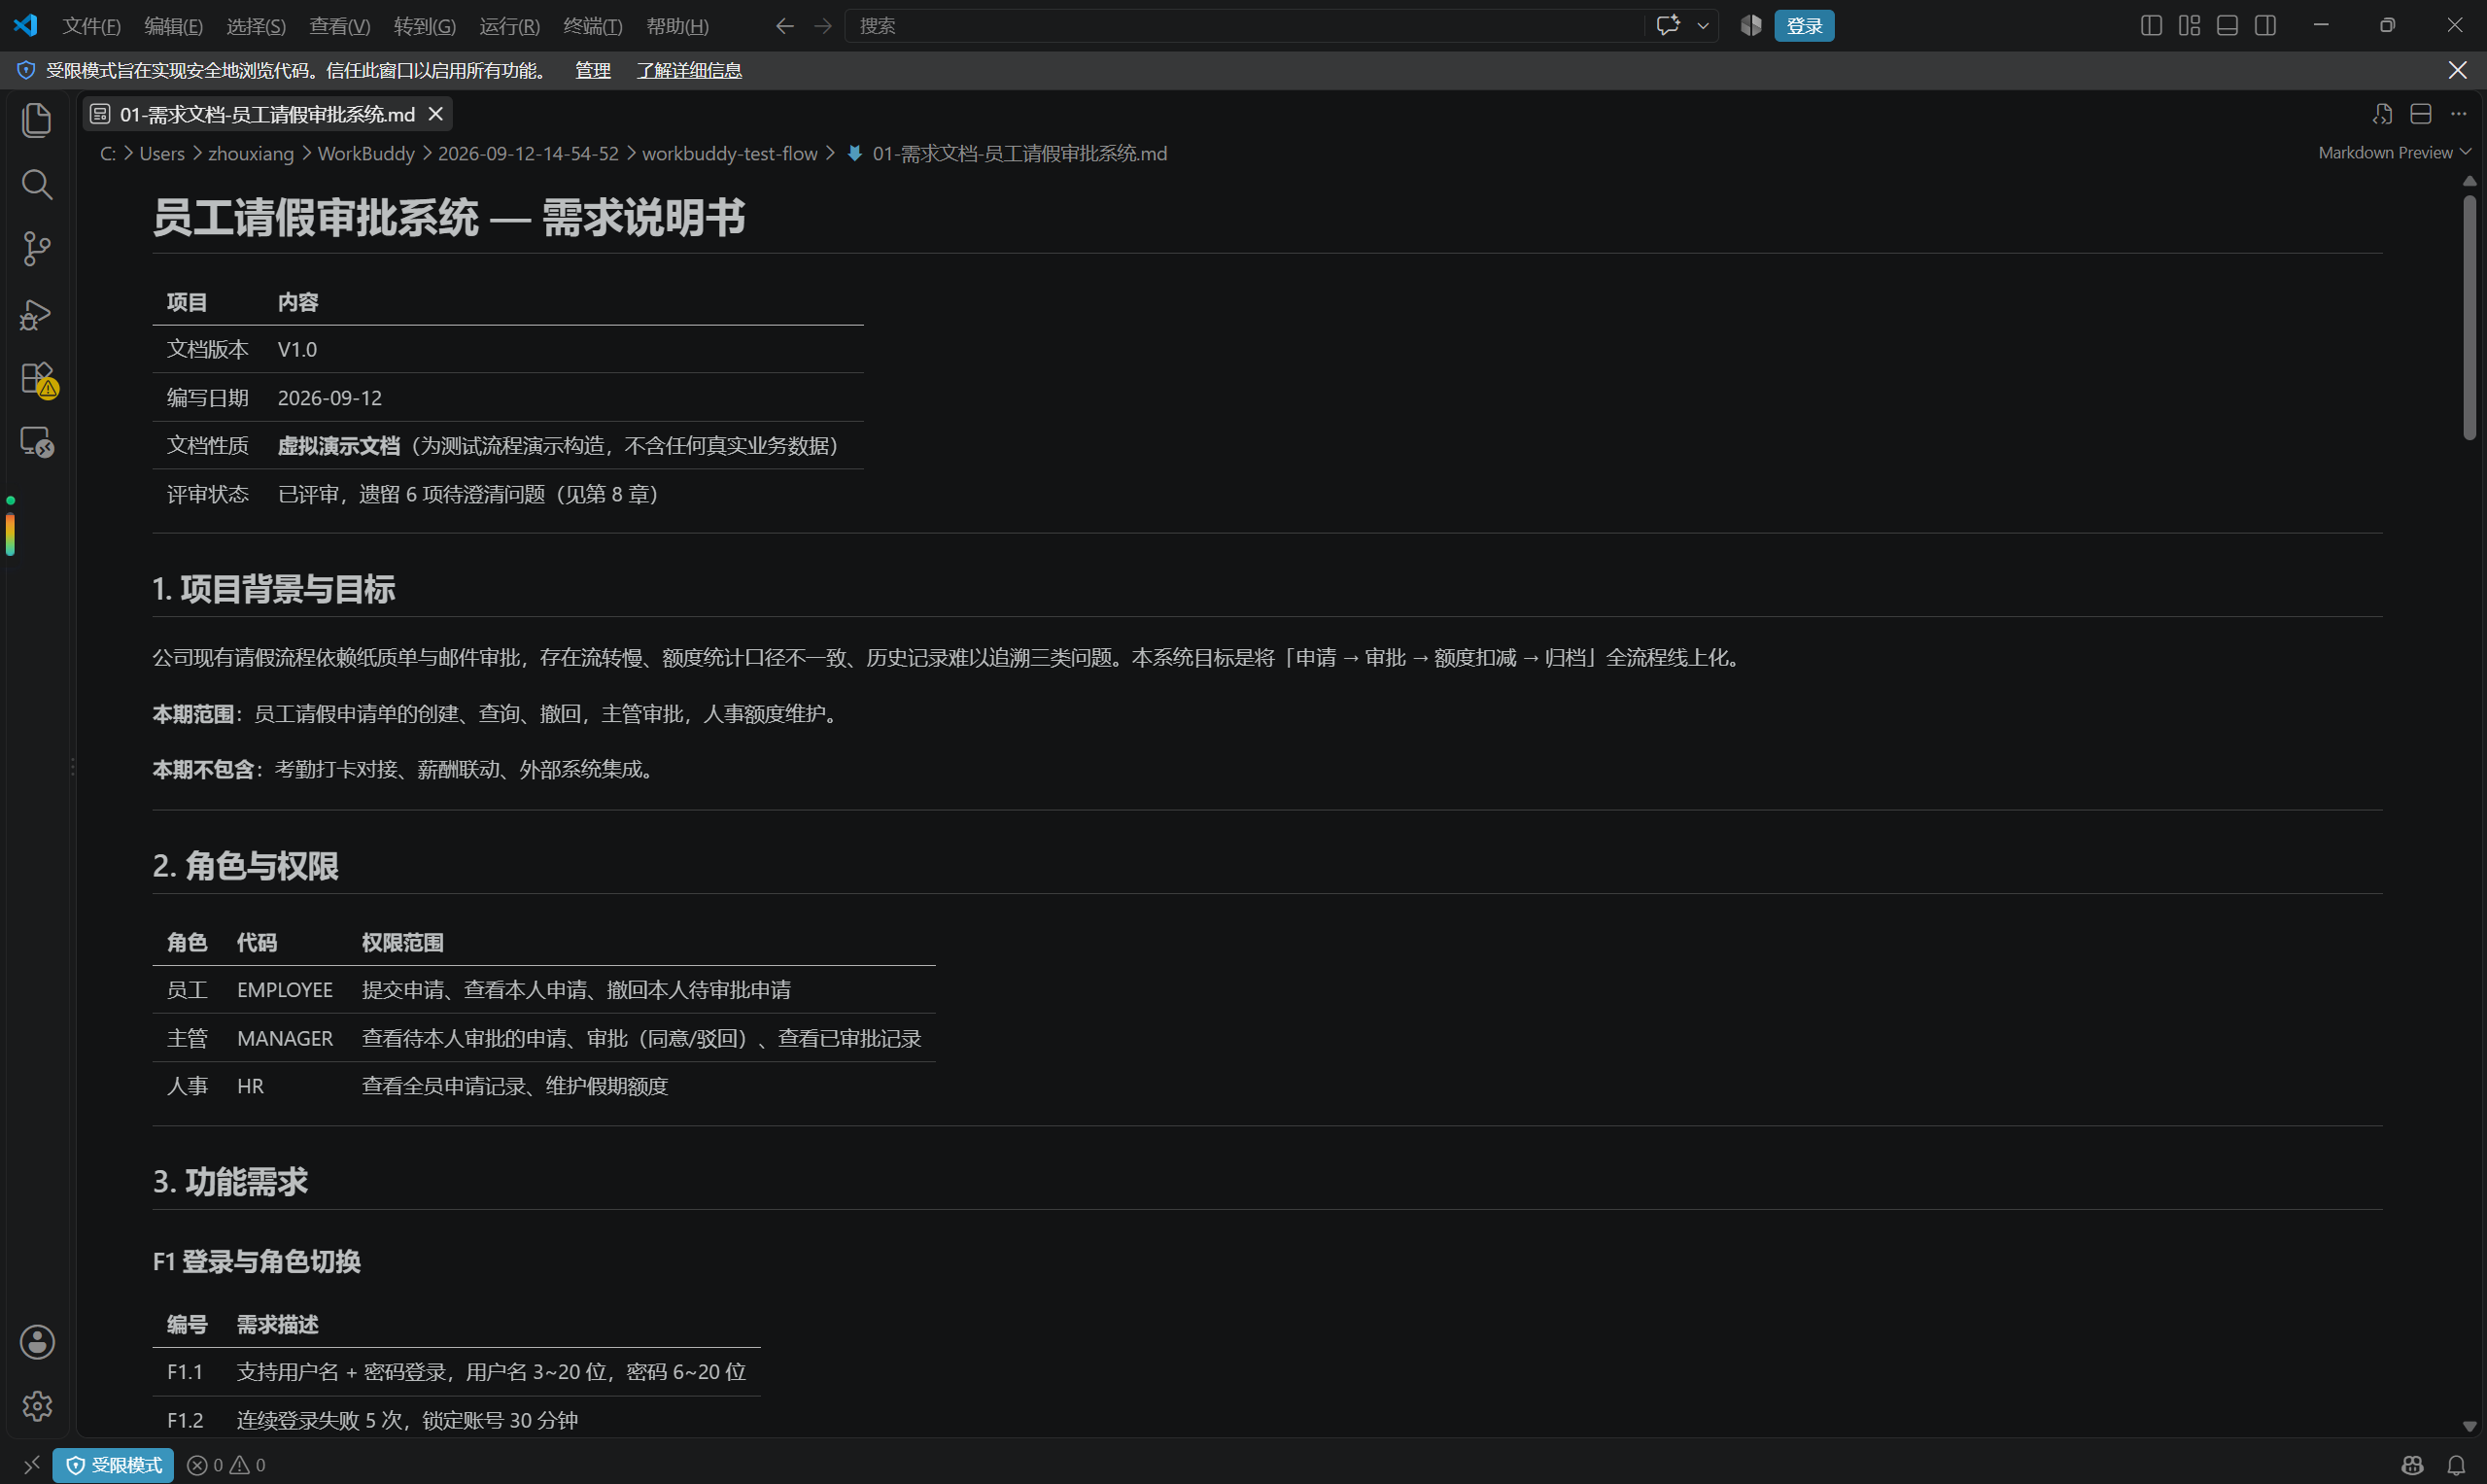Open the Explorer view in activity bar
This screenshot has width=2487, height=1484.
click(37, 120)
